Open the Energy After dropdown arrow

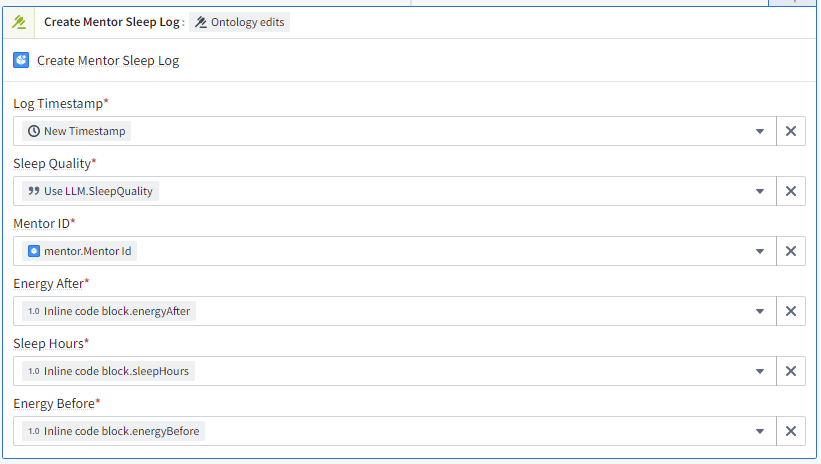click(x=761, y=311)
